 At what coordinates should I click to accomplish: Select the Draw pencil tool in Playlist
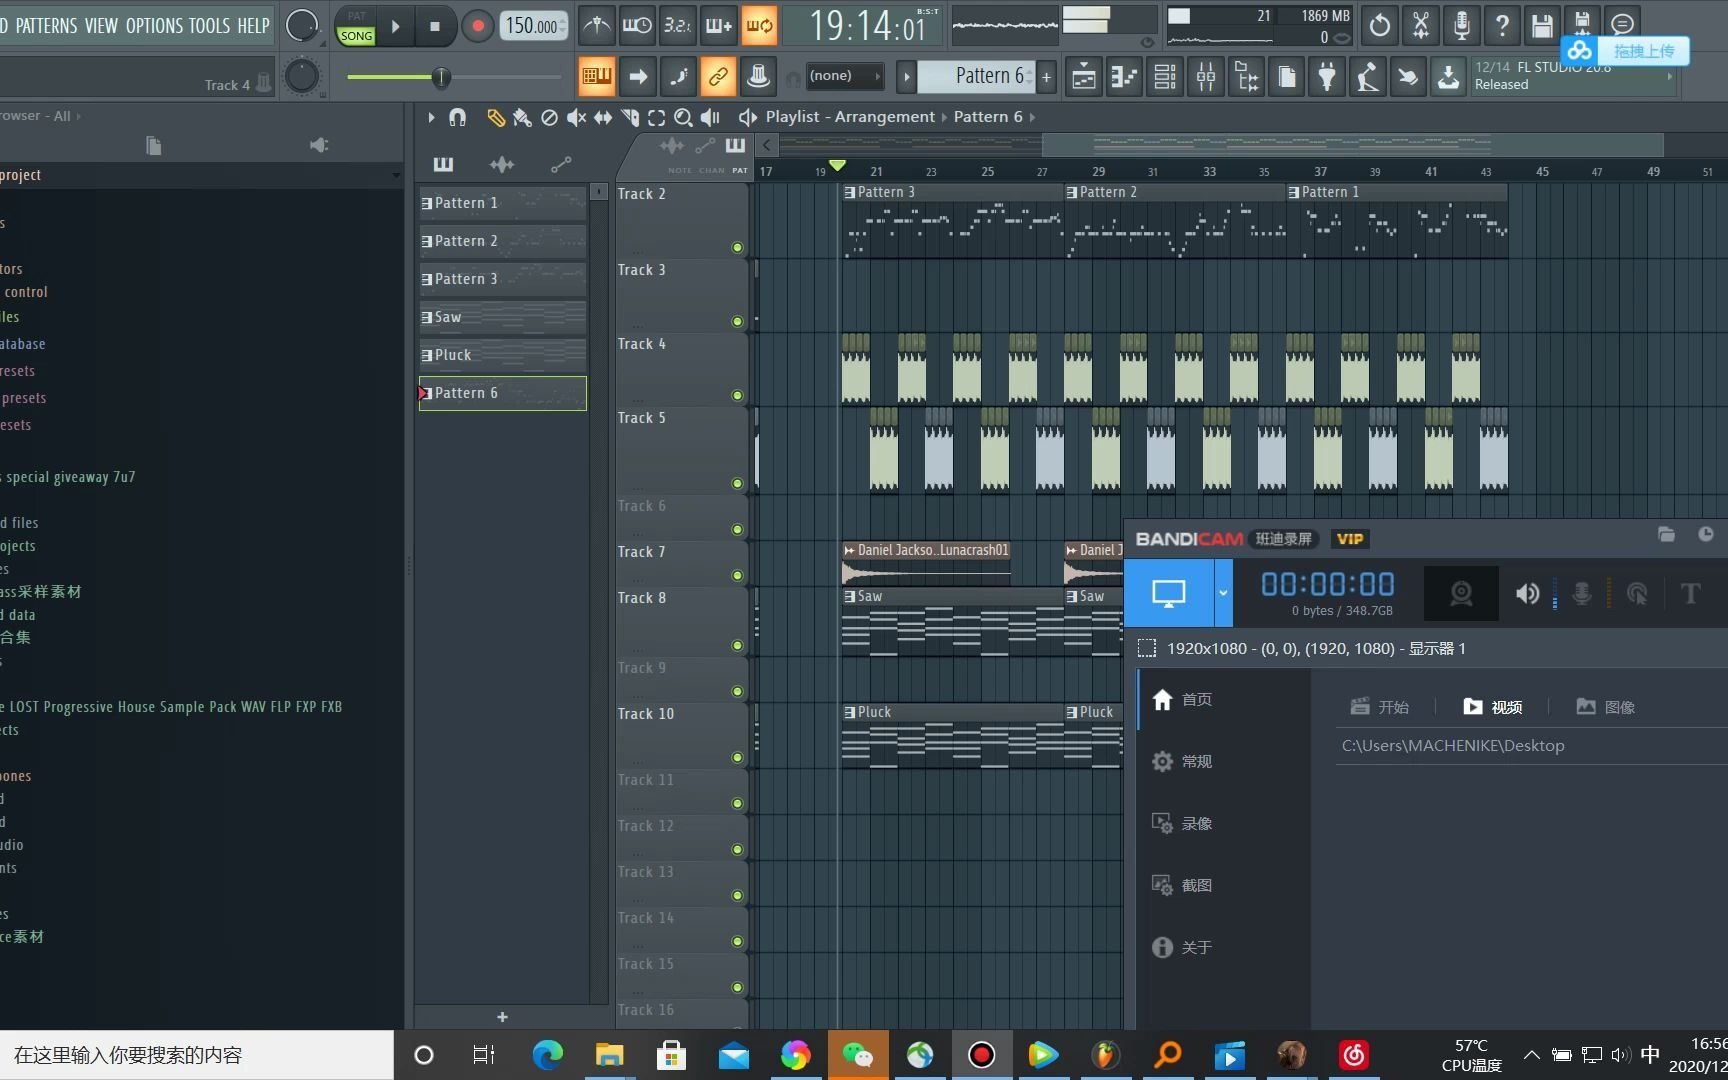click(495, 118)
